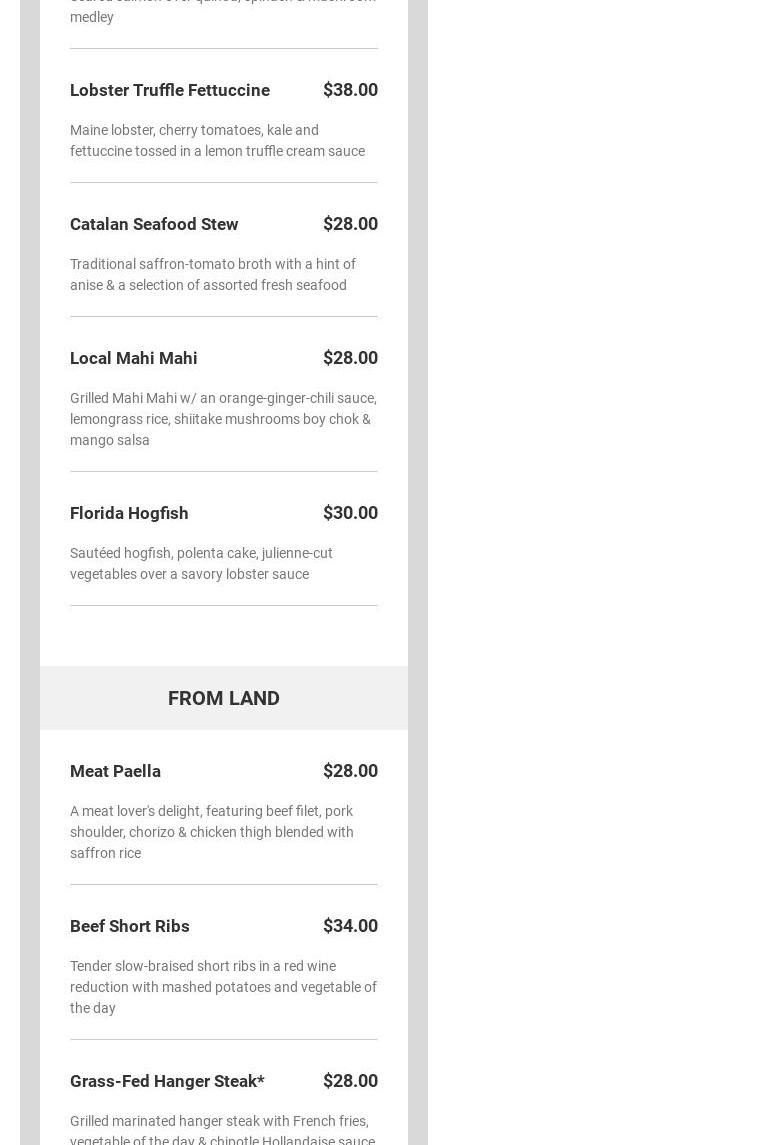Click the Catalan Seafood Stew $28.00 price
770x1145 pixels.
[350, 224]
